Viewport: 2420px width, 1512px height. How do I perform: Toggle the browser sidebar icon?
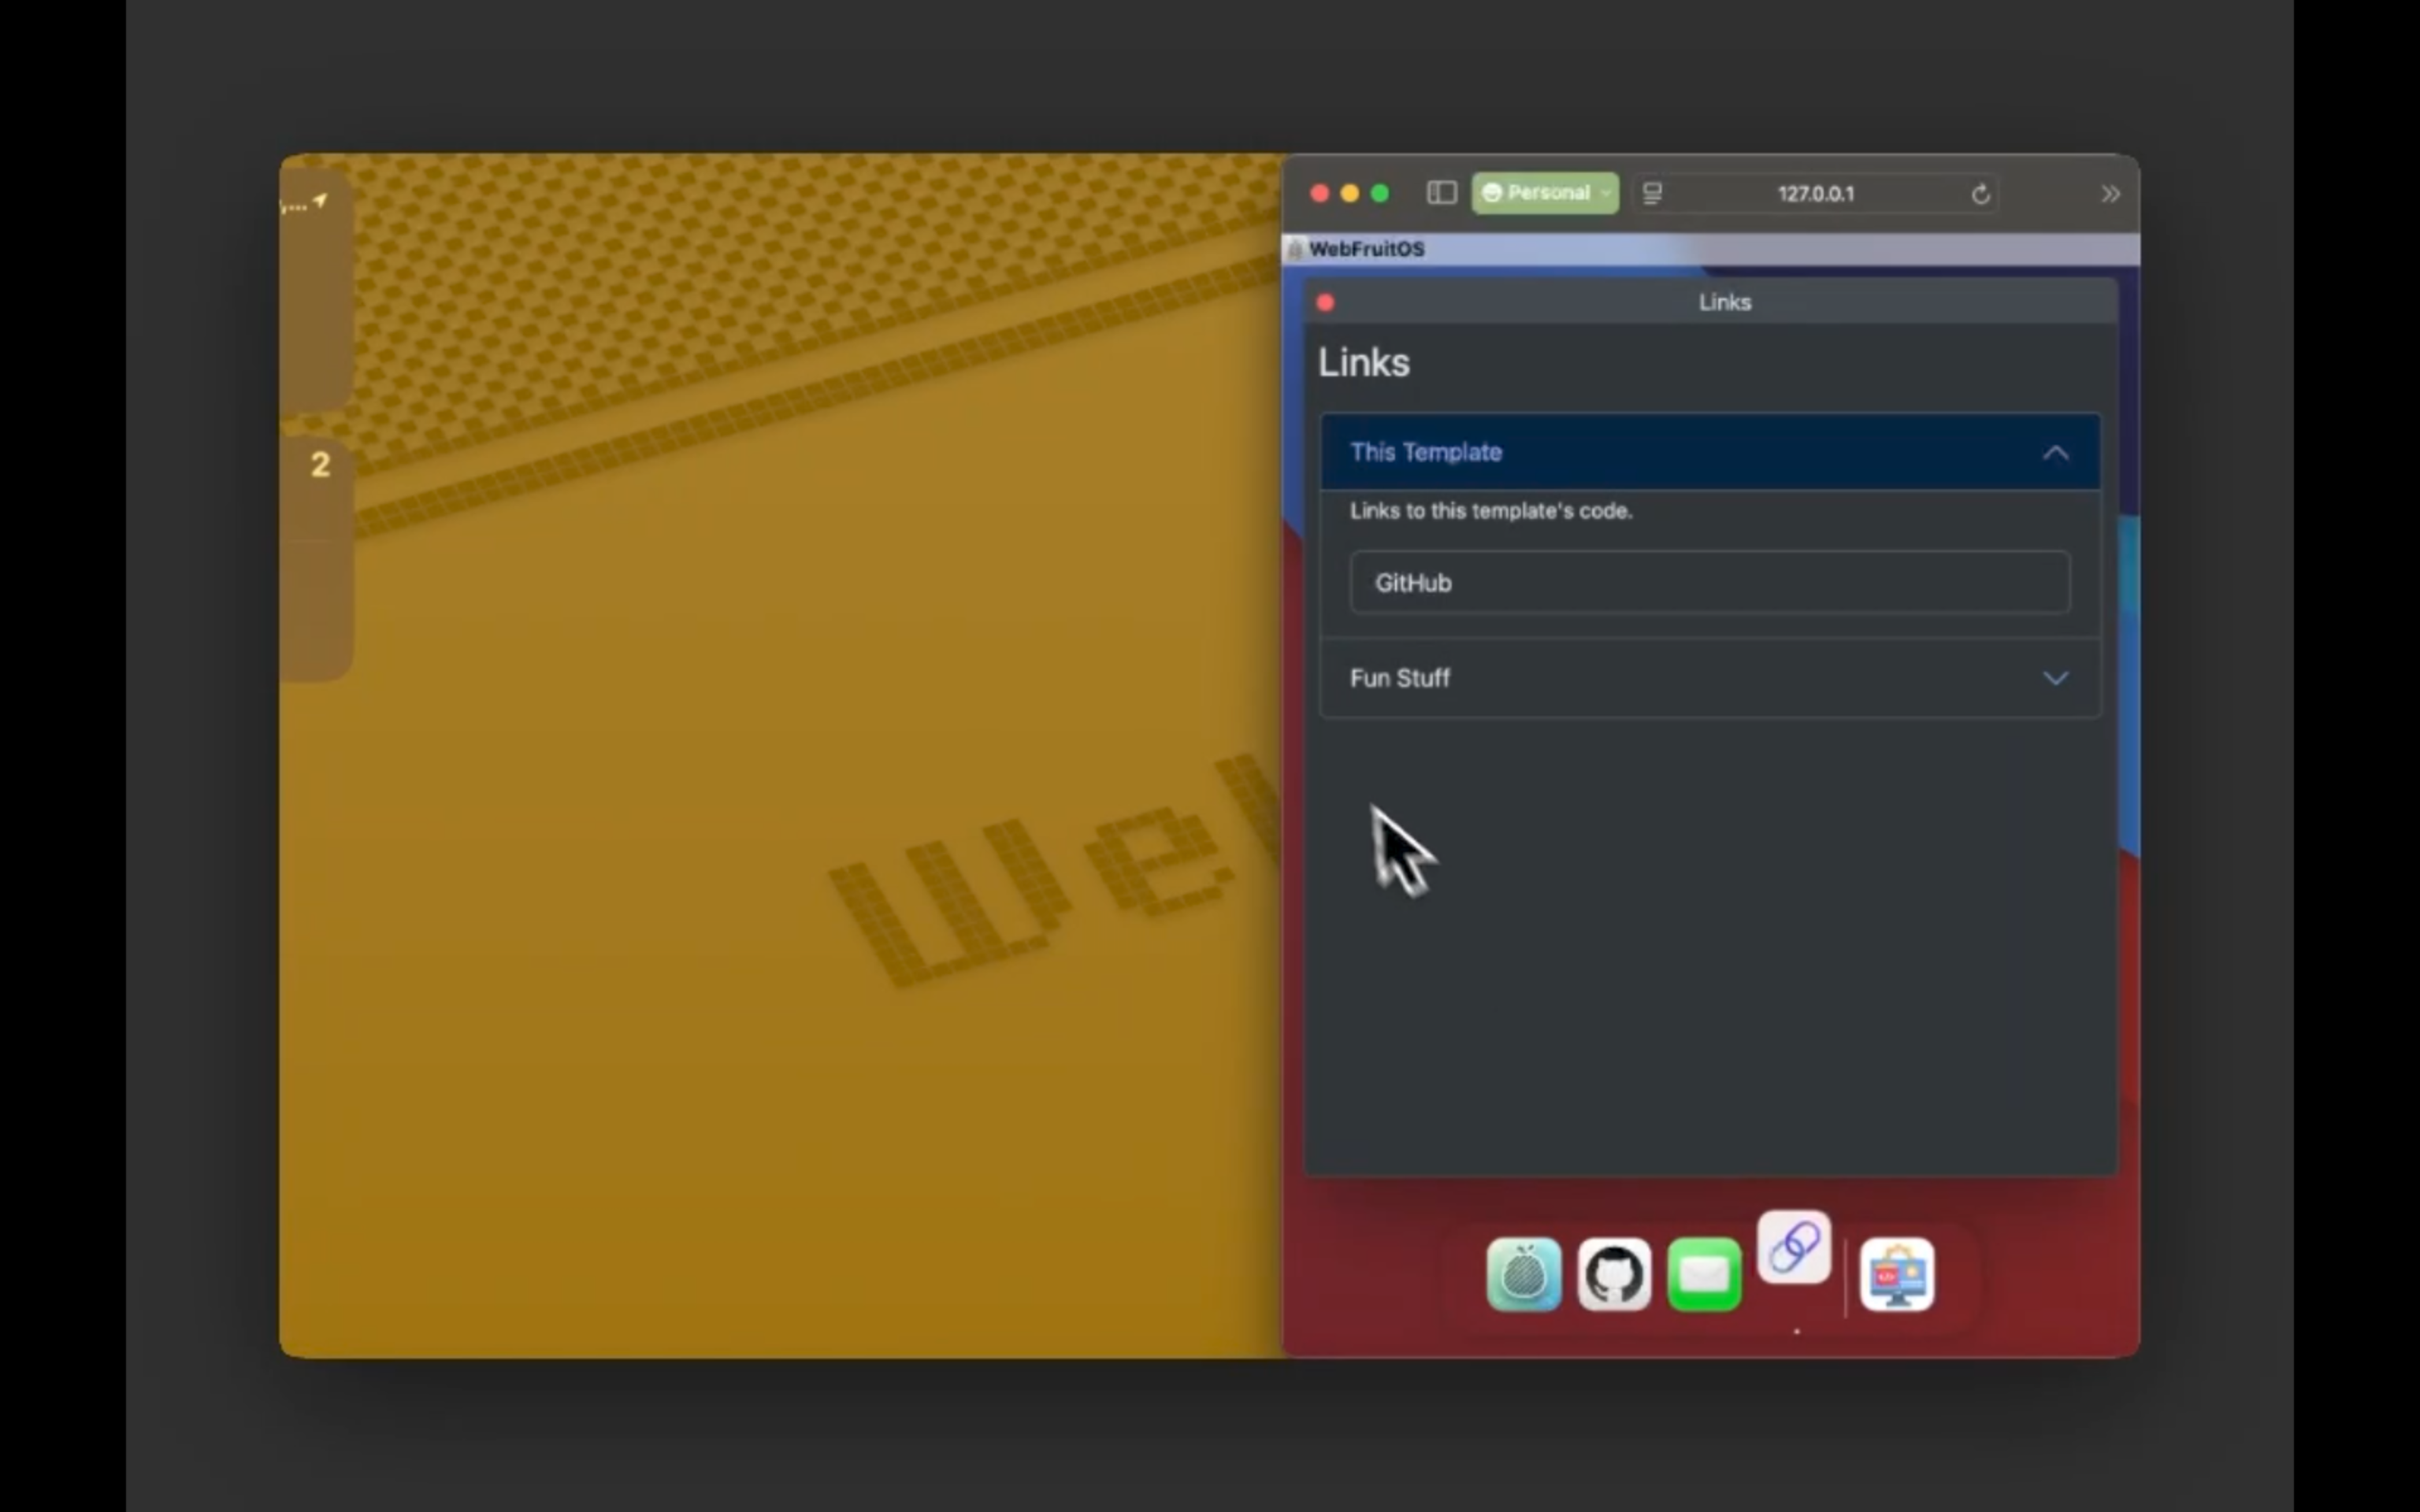[x=1441, y=193]
